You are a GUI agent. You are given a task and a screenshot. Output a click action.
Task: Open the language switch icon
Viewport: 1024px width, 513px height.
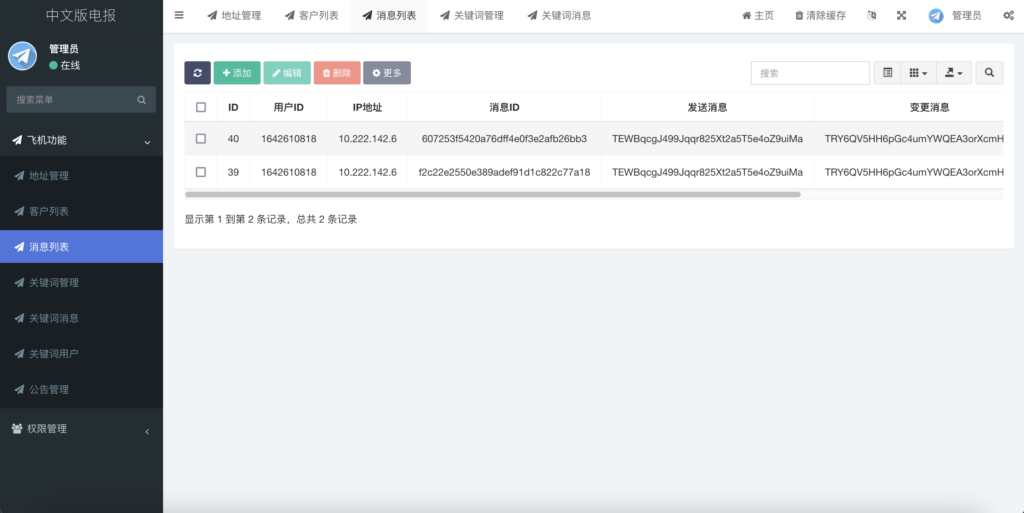point(871,16)
